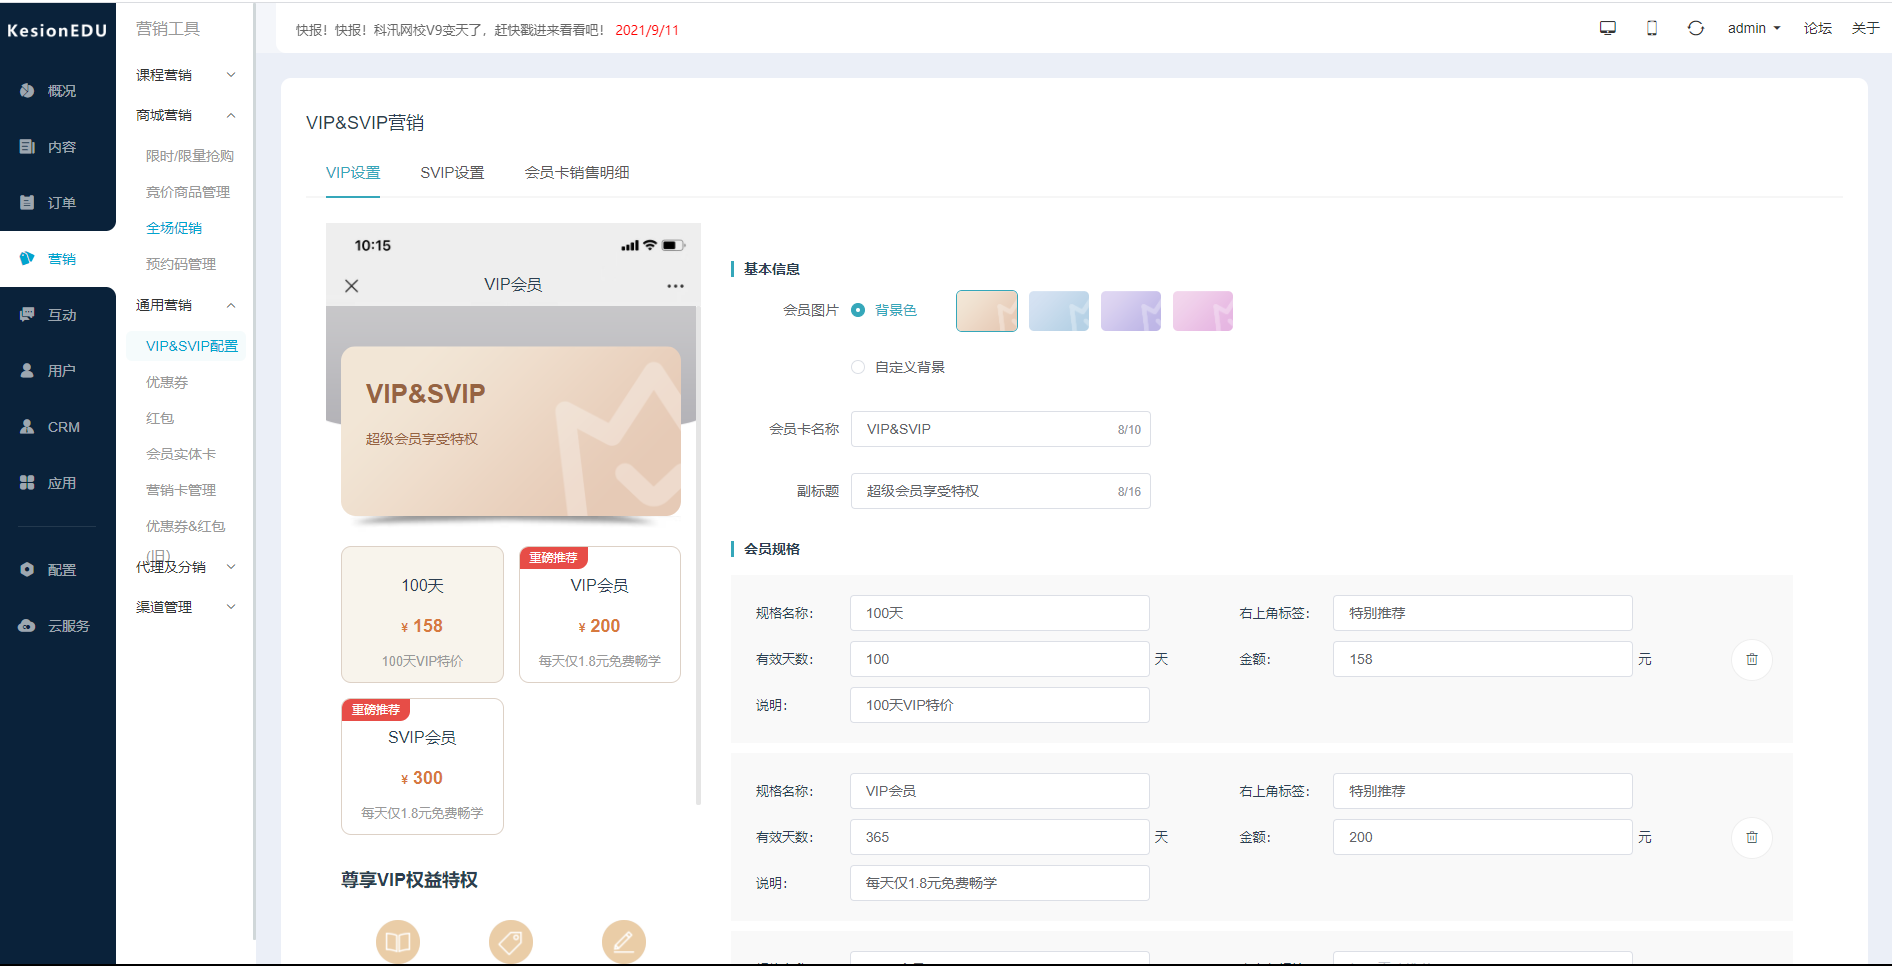The height and width of the screenshot is (967, 1892).
Task: Click the 金额 field showing 158
Action: [1483, 659]
